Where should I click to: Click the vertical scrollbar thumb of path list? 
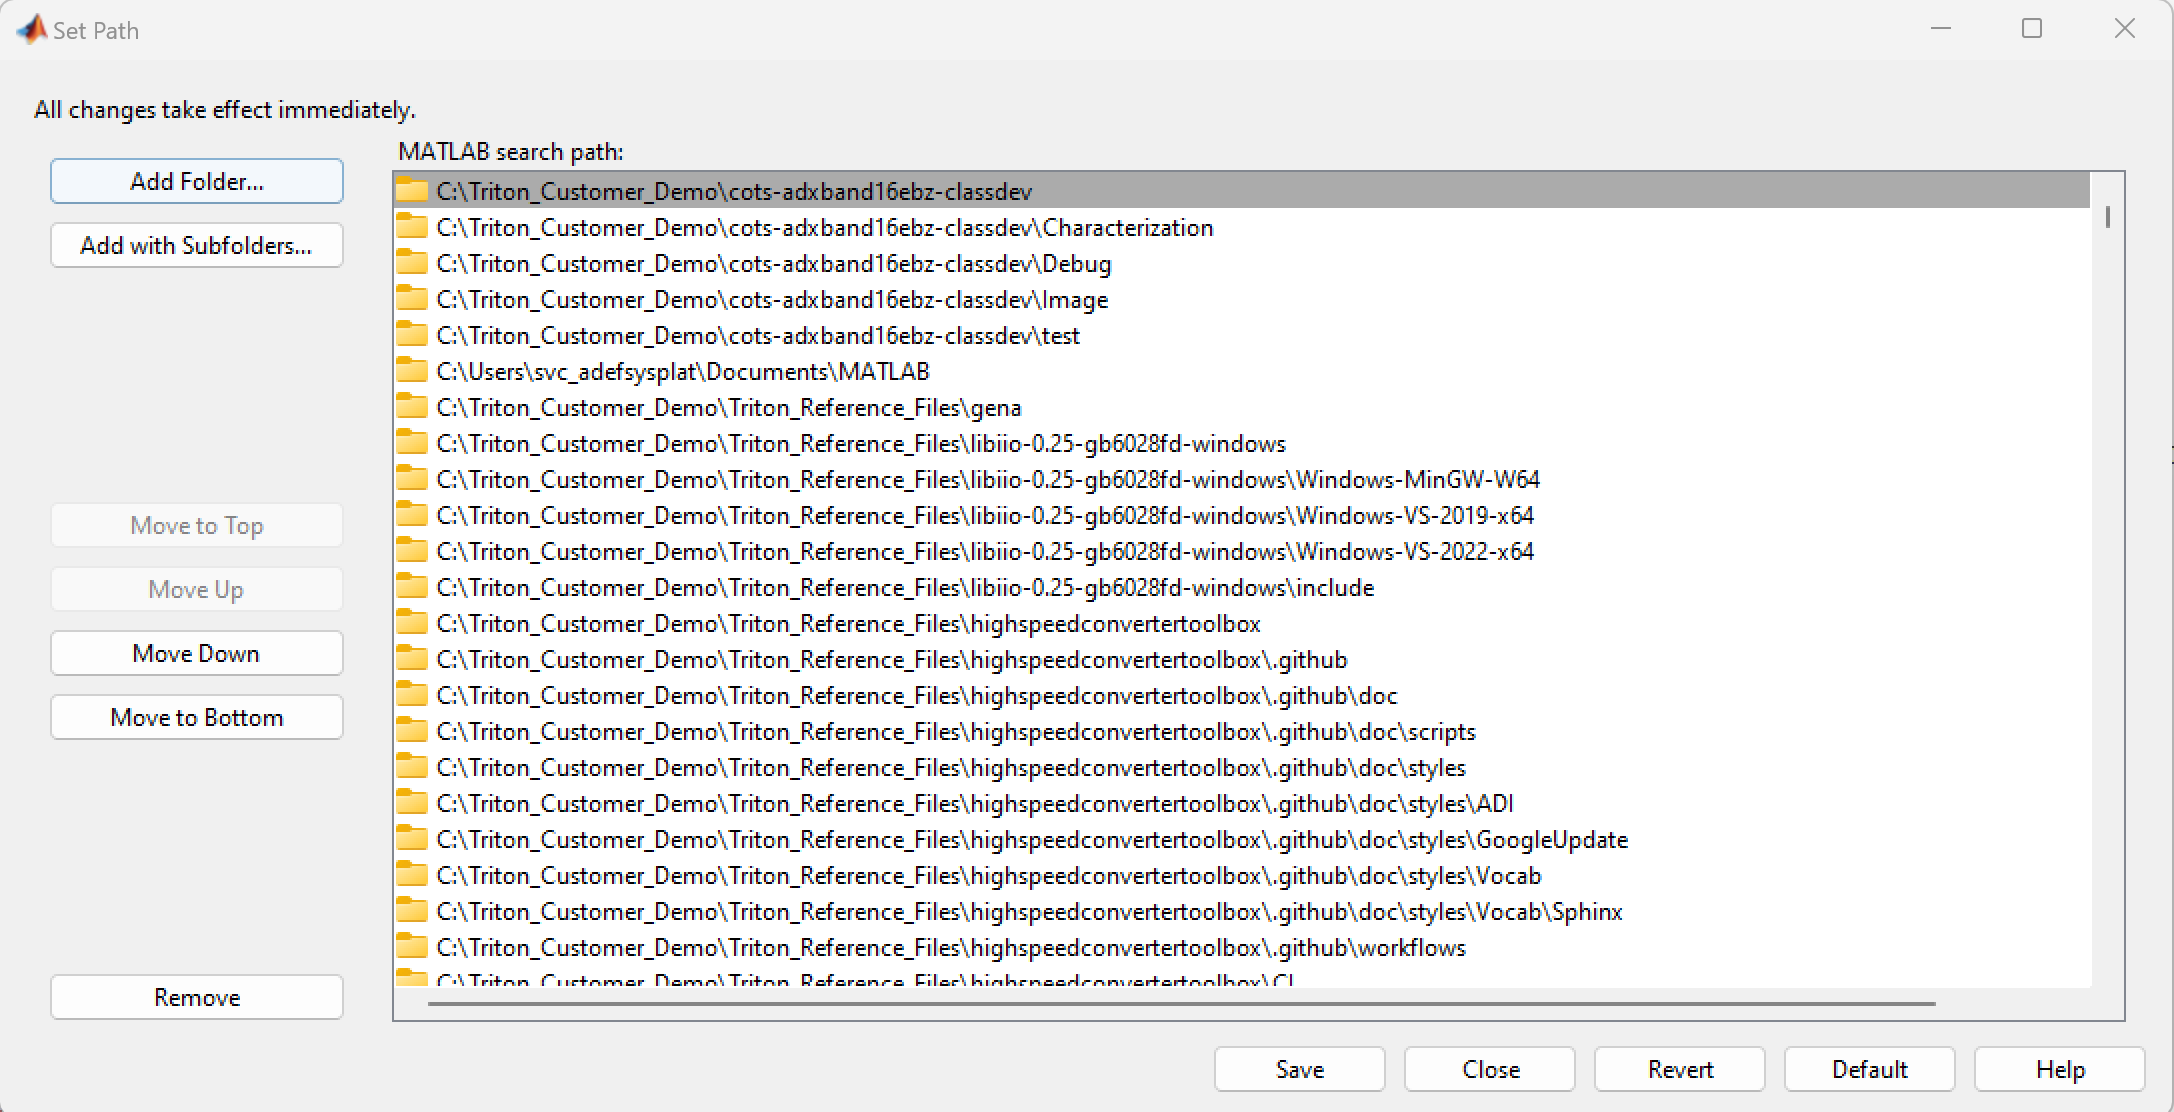(2107, 217)
